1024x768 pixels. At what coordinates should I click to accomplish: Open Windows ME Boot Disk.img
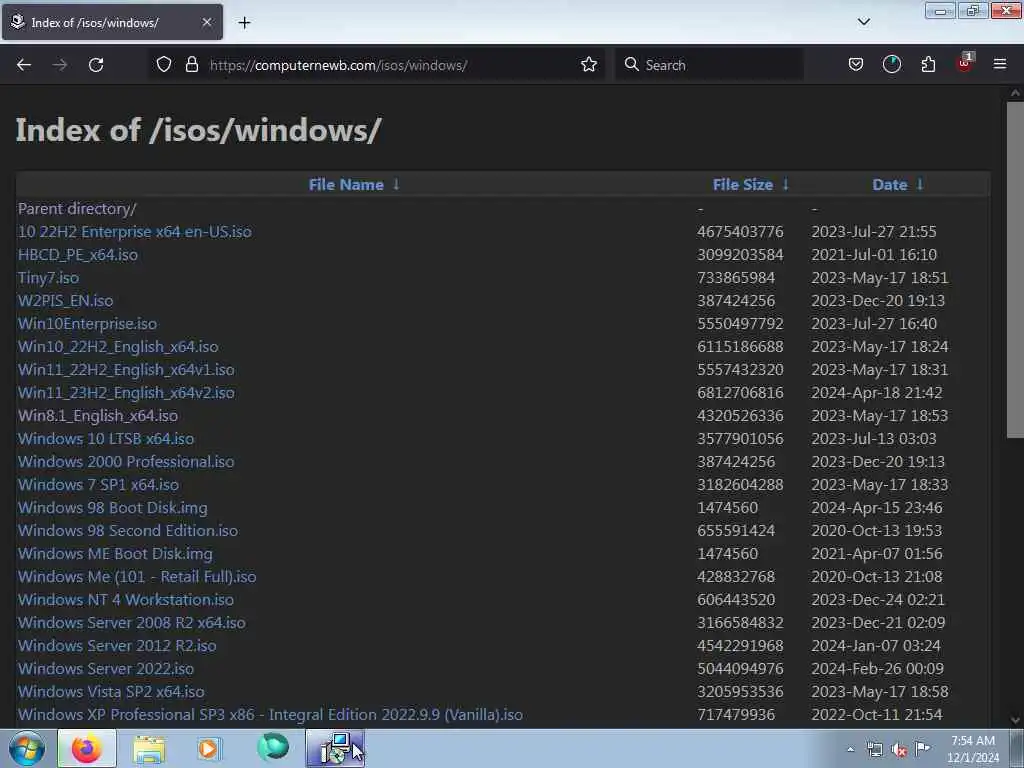[x=115, y=554]
